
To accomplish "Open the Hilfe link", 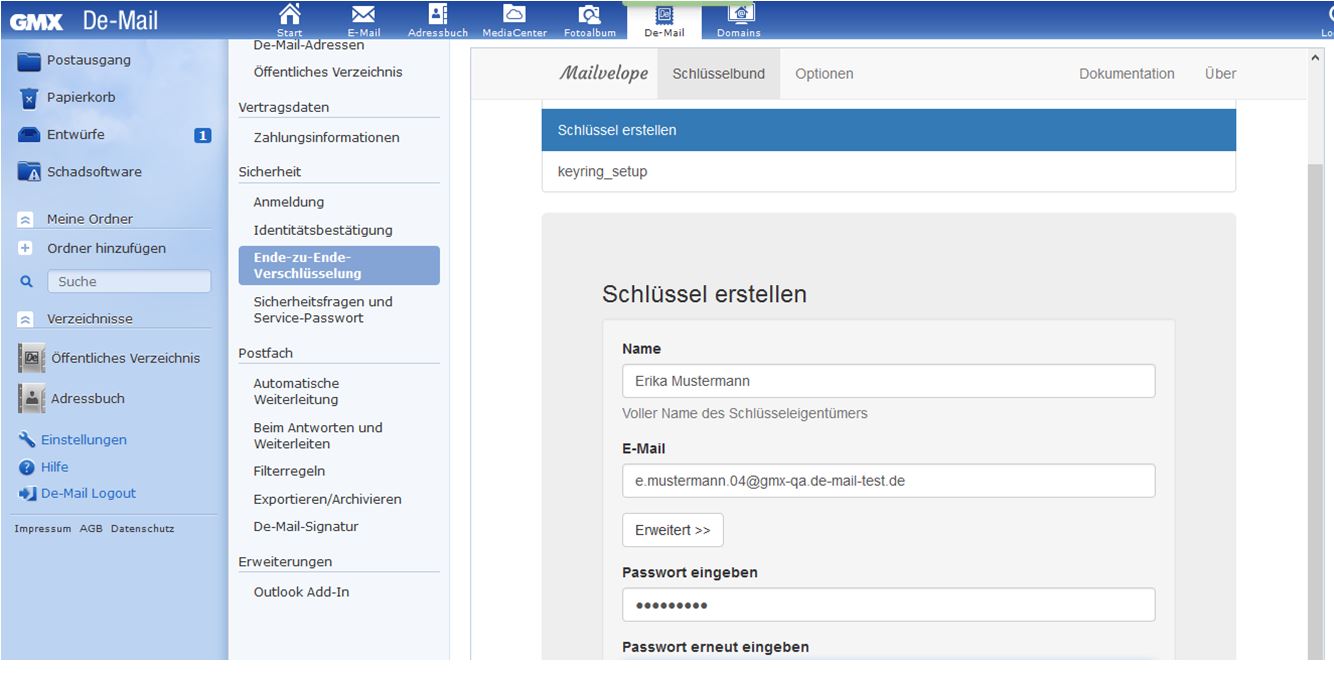I will (x=55, y=467).
